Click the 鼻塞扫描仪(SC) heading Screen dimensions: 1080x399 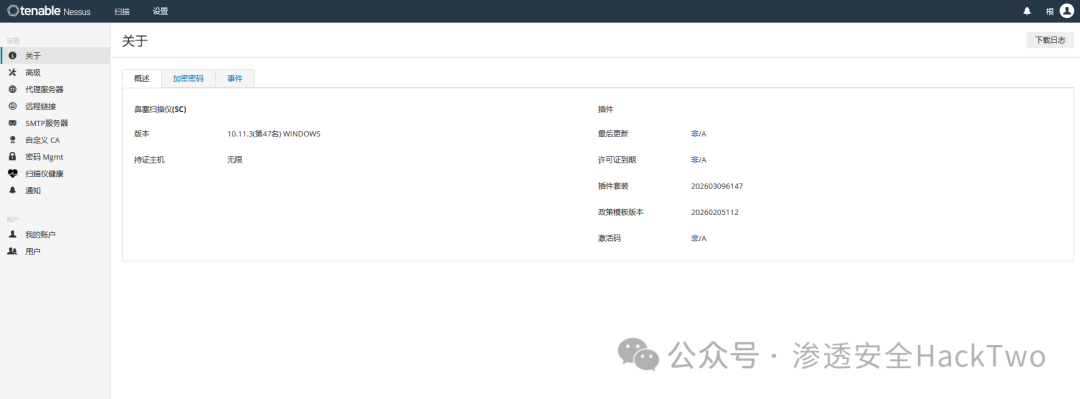(x=160, y=109)
